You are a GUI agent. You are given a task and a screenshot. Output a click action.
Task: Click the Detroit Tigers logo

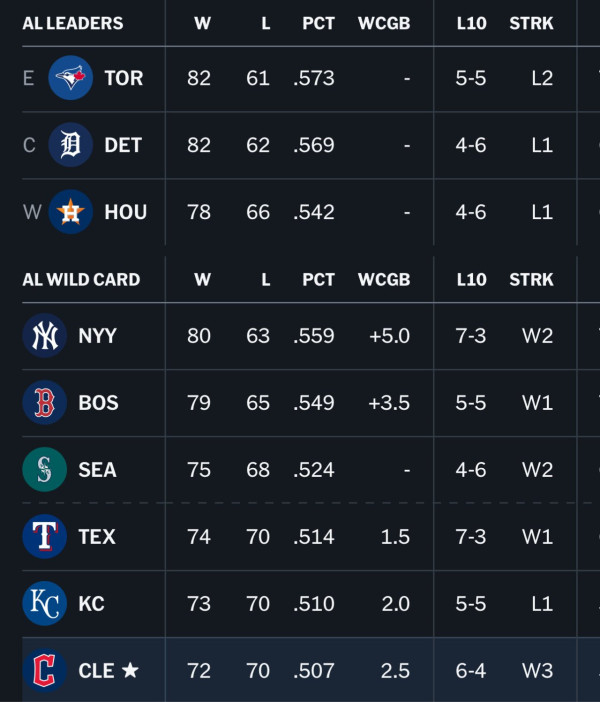pos(71,145)
